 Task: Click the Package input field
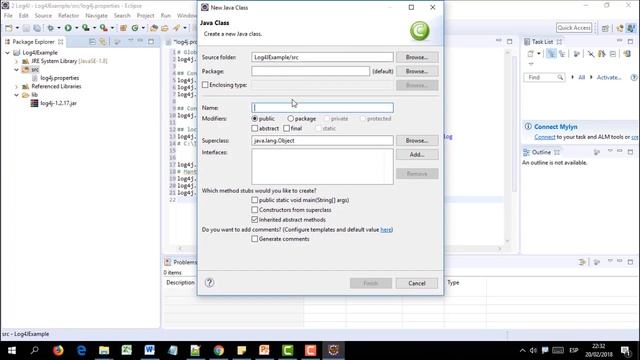pyautogui.click(x=311, y=71)
